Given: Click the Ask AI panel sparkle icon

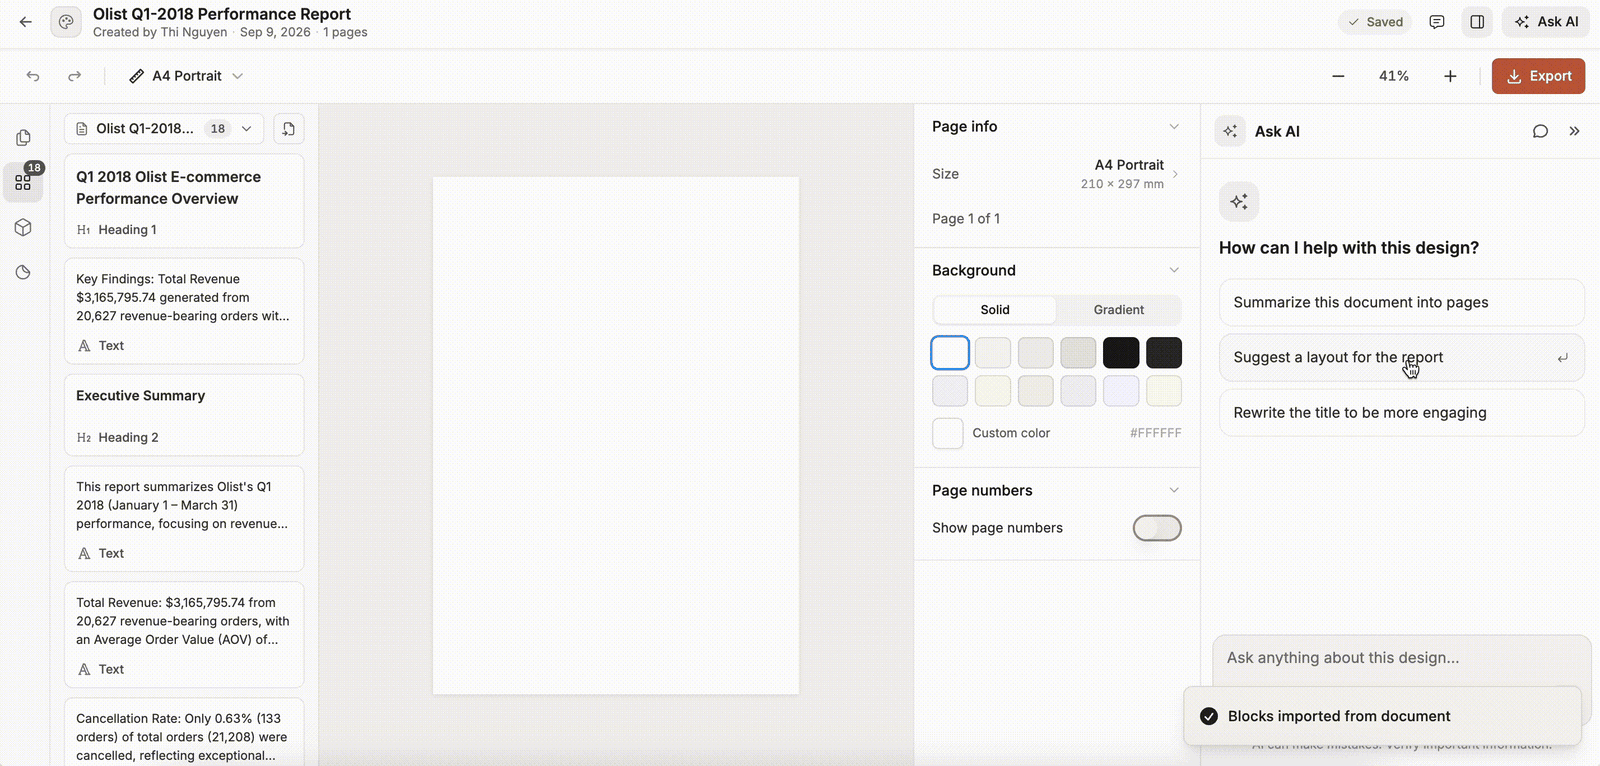Looking at the screenshot, I should click(x=1230, y=132).
